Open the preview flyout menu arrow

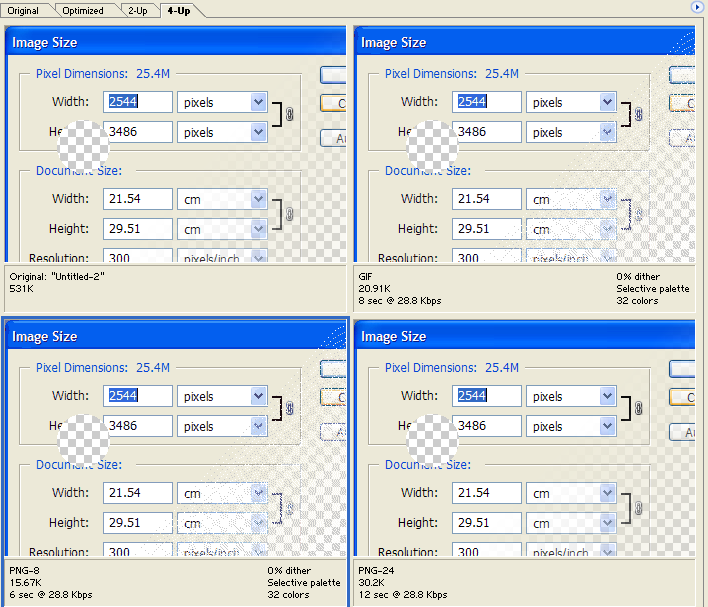(697, 7)
